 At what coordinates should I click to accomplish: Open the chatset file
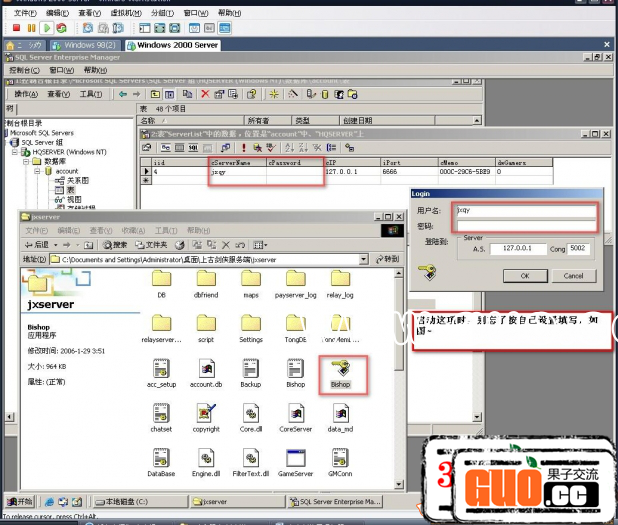click(x=161, y=418)
